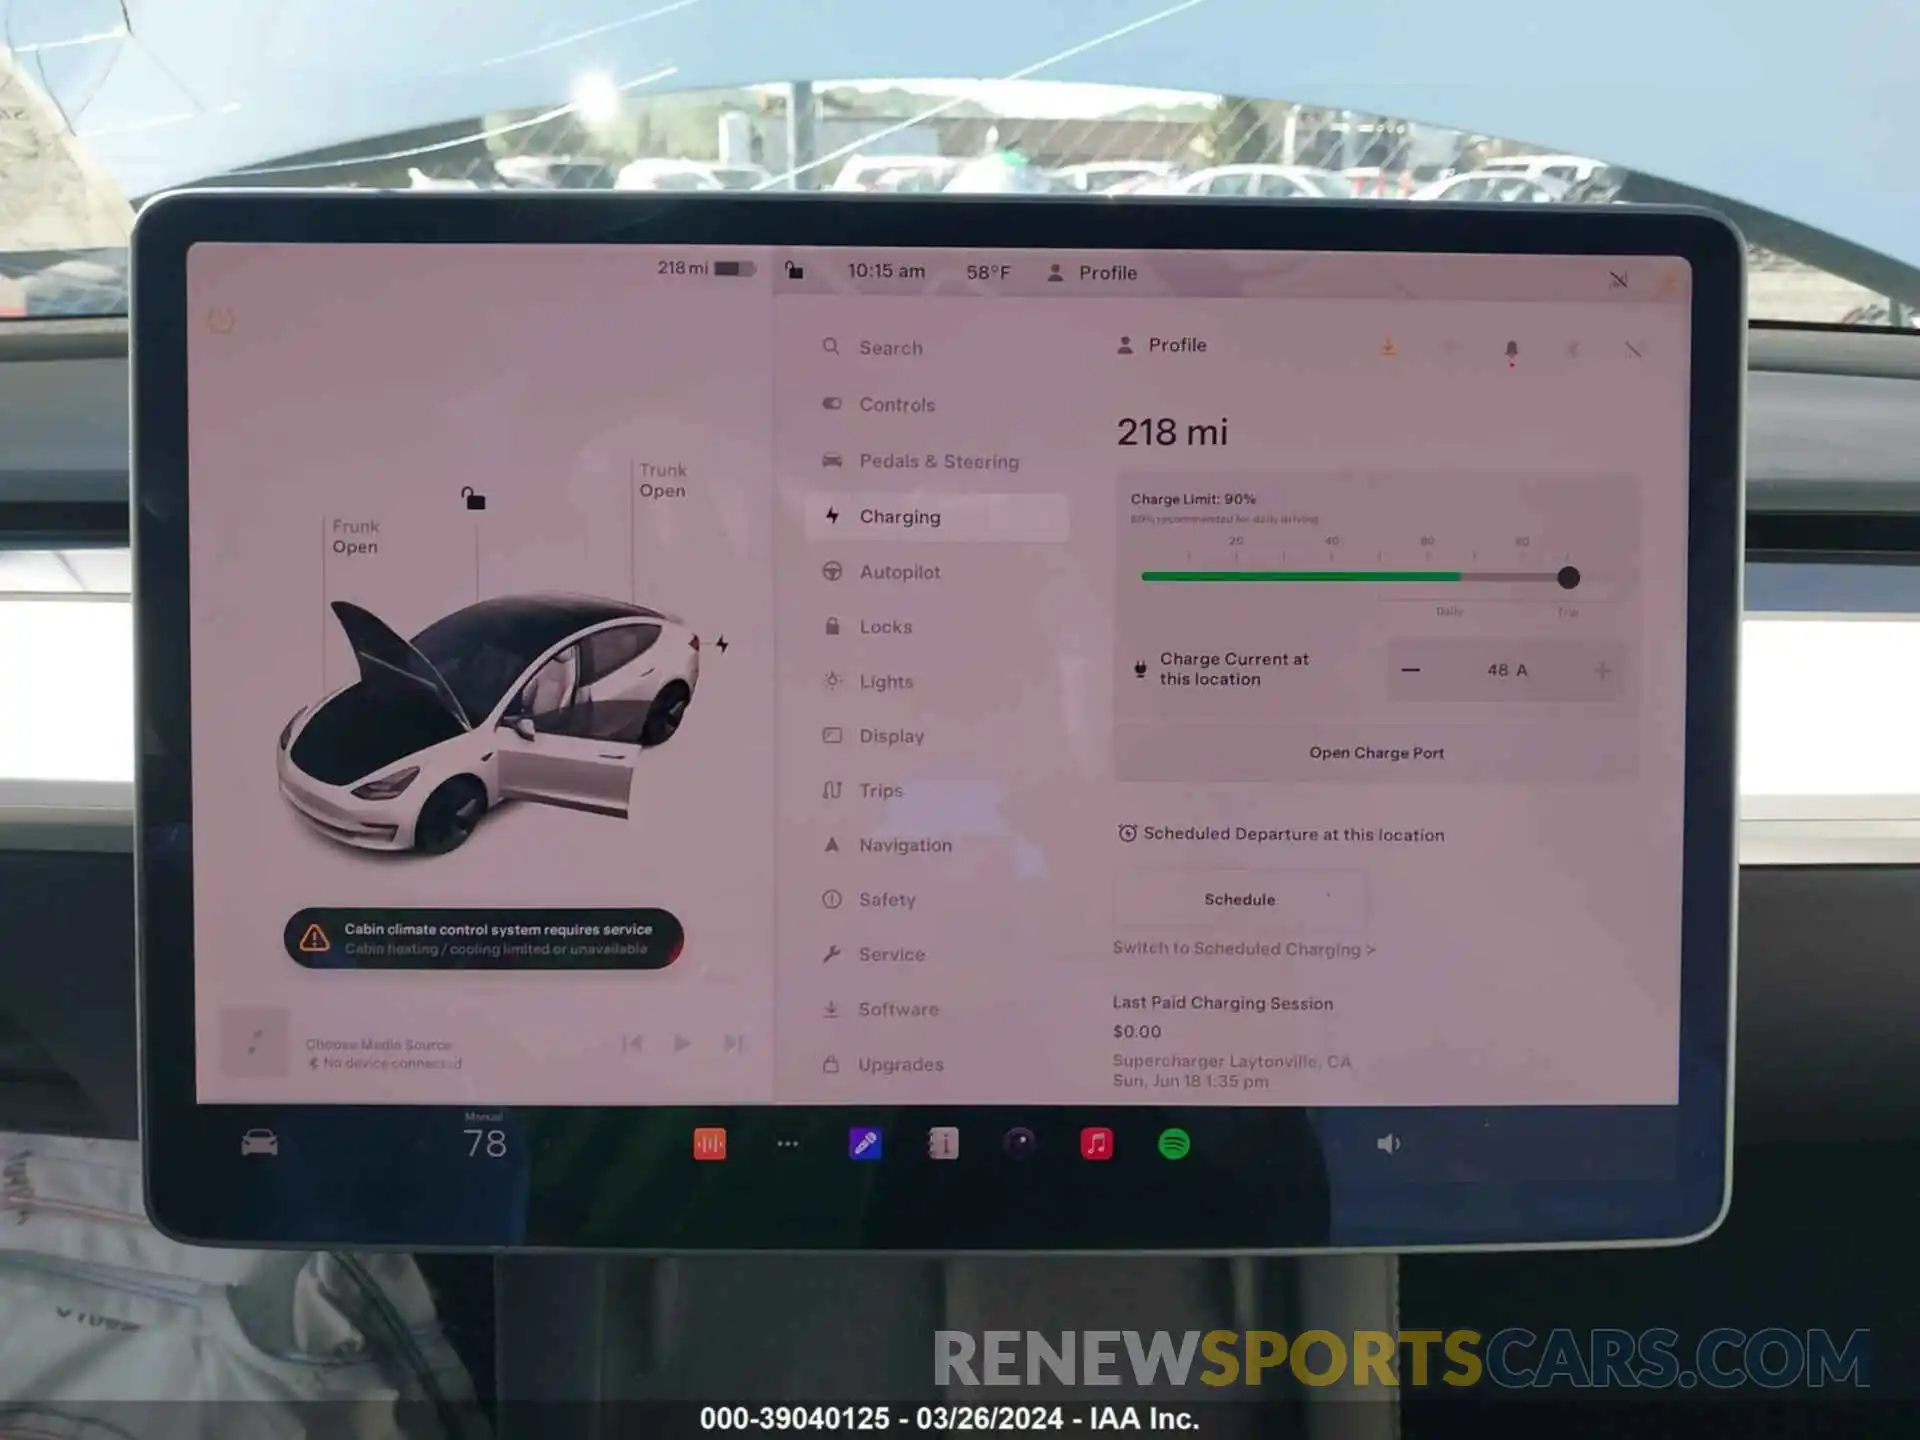Screen dimensions: 1920x1440
Task: Click the bell notification icon
Action: (x=1512, y=348)
